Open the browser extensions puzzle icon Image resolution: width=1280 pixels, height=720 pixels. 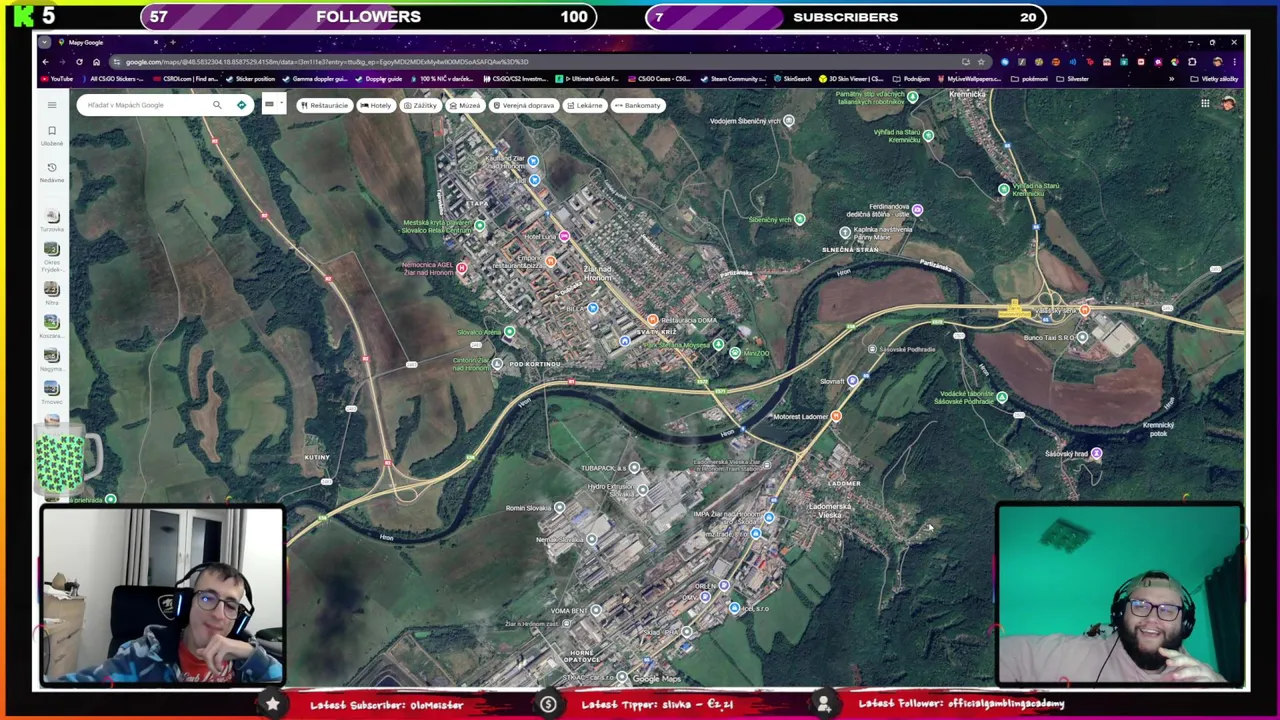(x=1192, y=62)
